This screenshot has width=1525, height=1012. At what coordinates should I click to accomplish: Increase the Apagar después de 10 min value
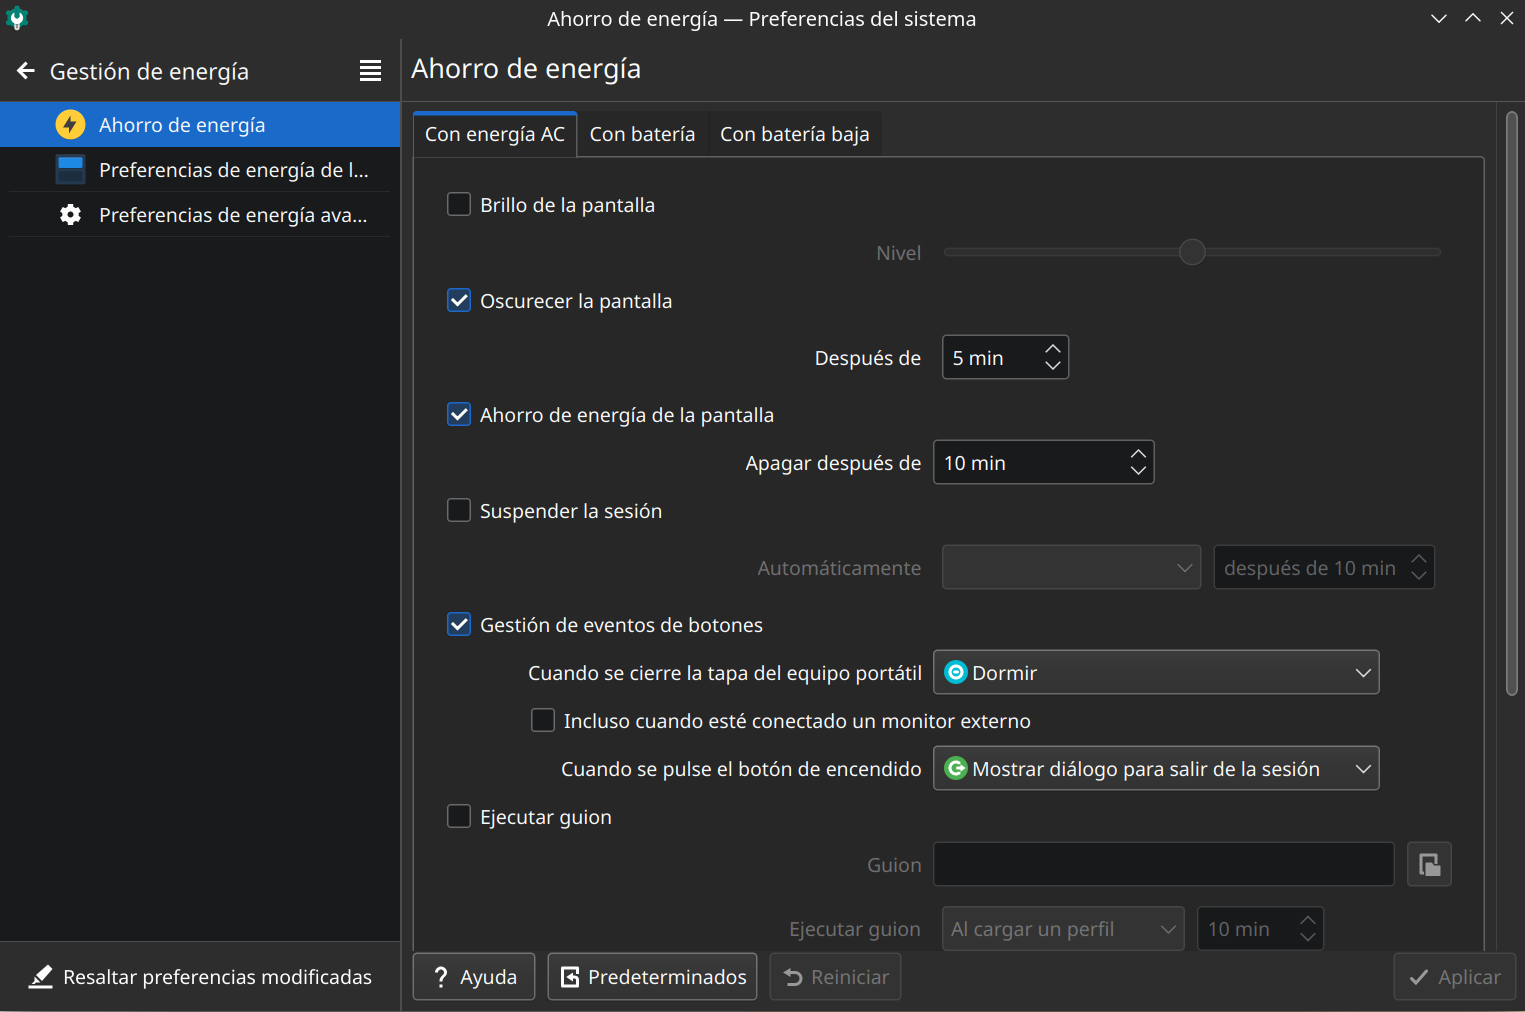1138,454
